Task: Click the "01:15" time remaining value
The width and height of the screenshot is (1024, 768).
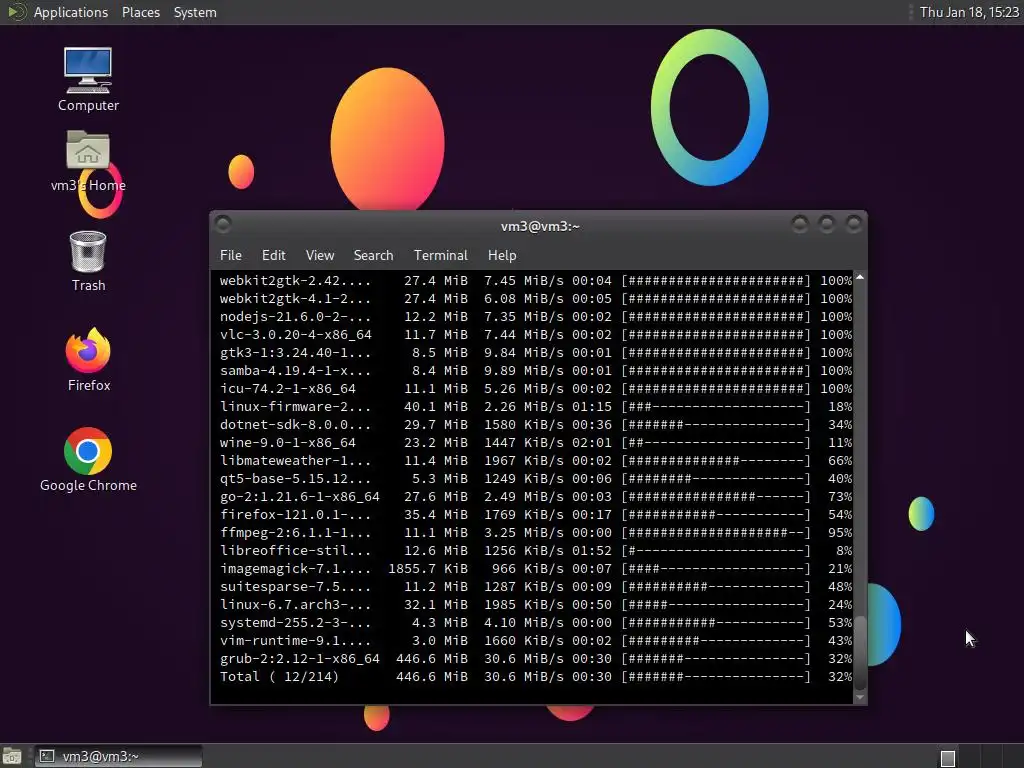Action: tap(592, 407)
